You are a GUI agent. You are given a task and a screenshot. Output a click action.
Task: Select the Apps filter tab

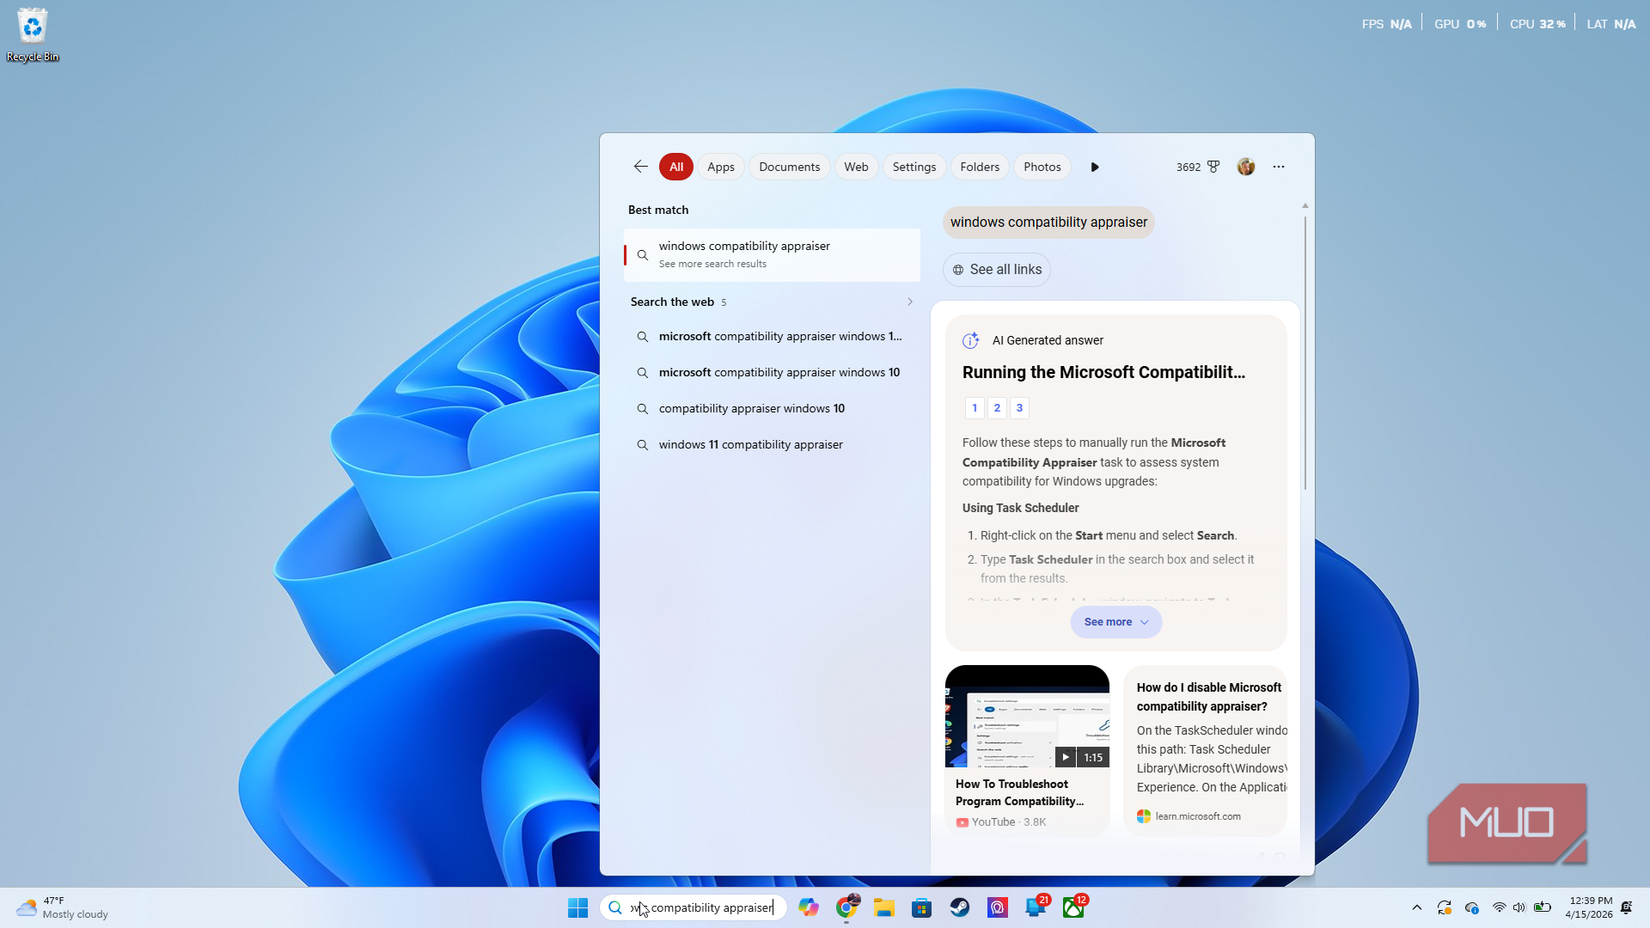click(x=720, y=167)
